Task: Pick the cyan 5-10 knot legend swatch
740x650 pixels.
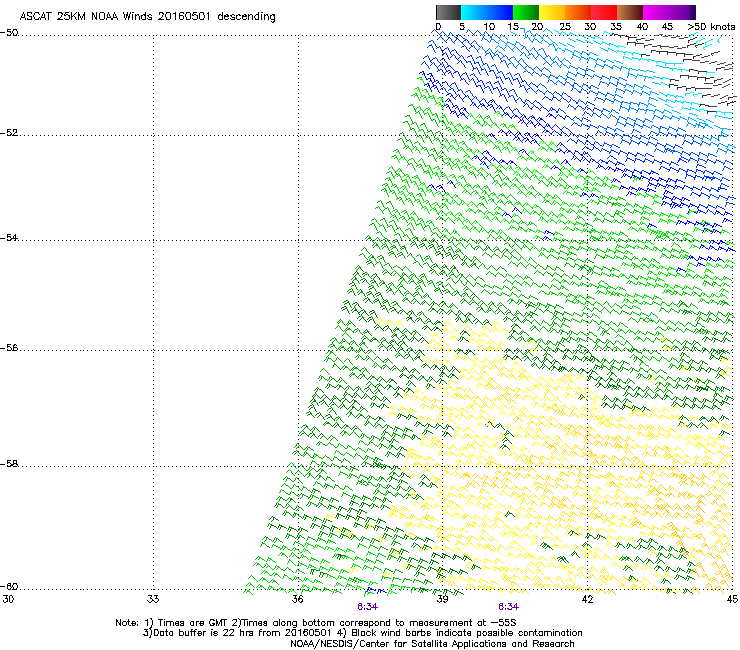Action: (x=474, y=12)
